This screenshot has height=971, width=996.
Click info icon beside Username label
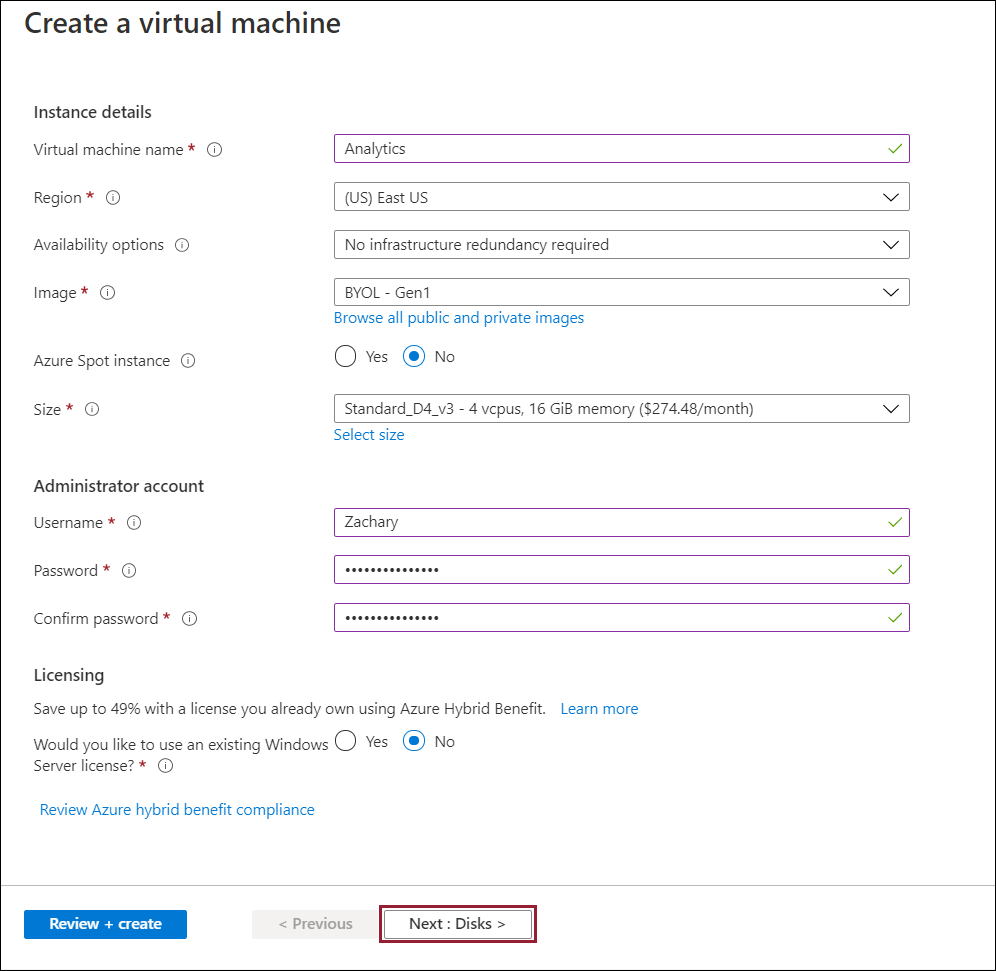(x=134, y=523)
